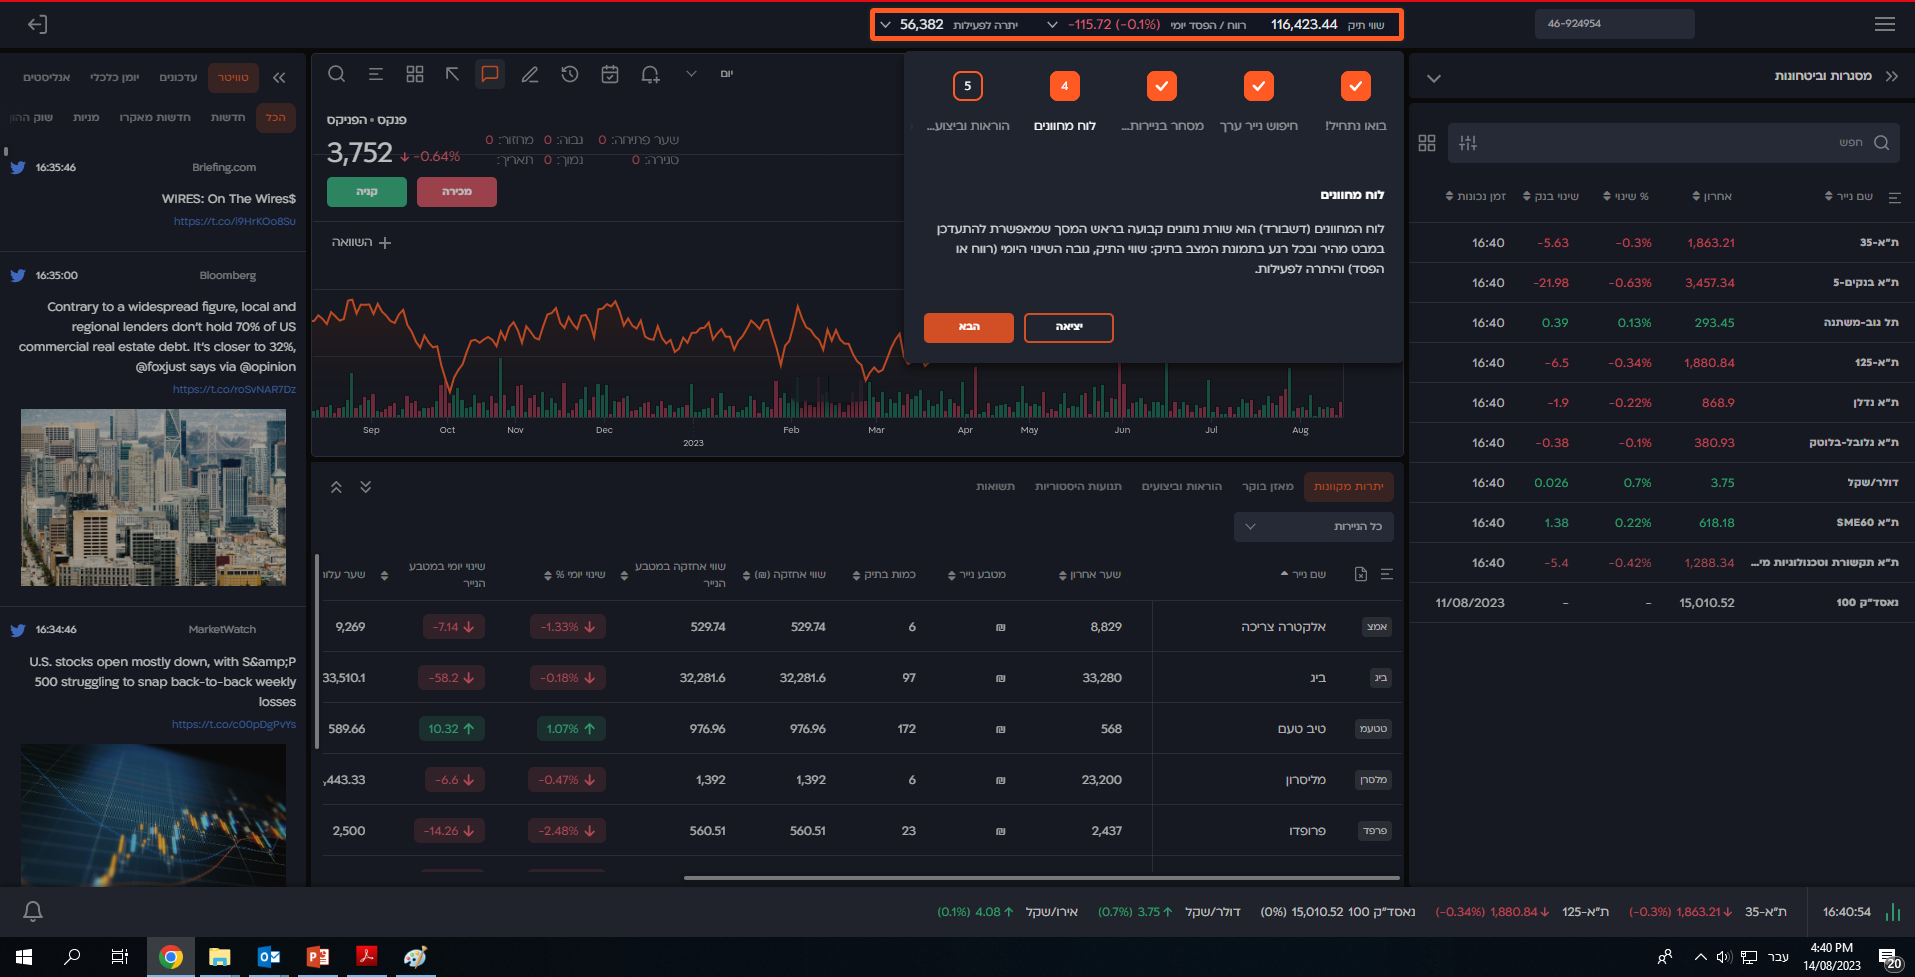This screenshot has width=1915, height=977.
Task: Switch to the 'תנועות היסטוריות' tab
Action: pyautogui.click(x=1078, y=487)
